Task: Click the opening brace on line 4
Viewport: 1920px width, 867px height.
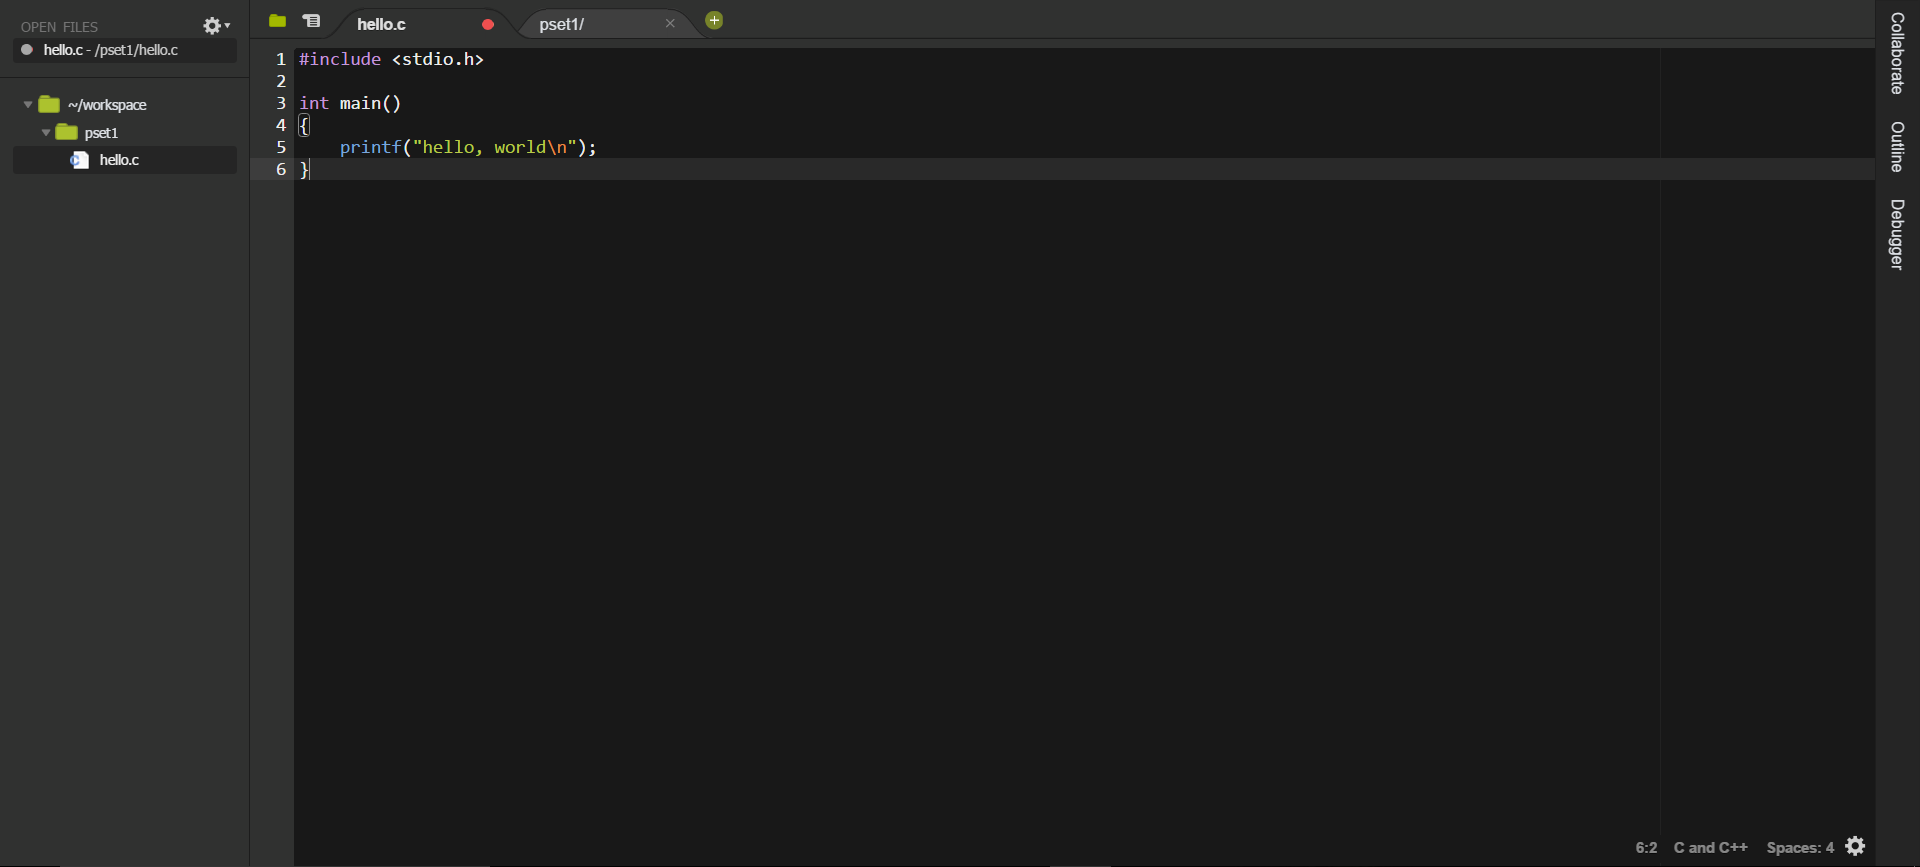Action: pos(305,125)
